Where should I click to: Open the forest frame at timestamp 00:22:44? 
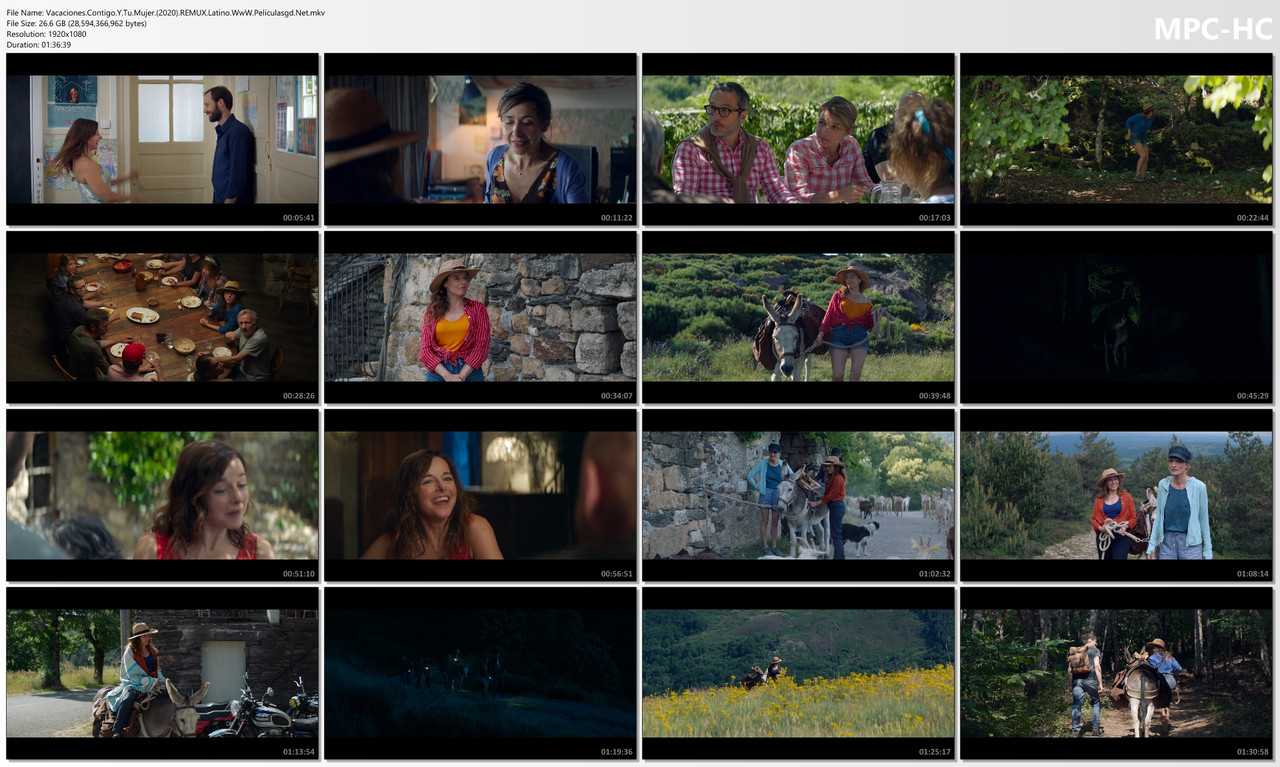[1116, 139]
